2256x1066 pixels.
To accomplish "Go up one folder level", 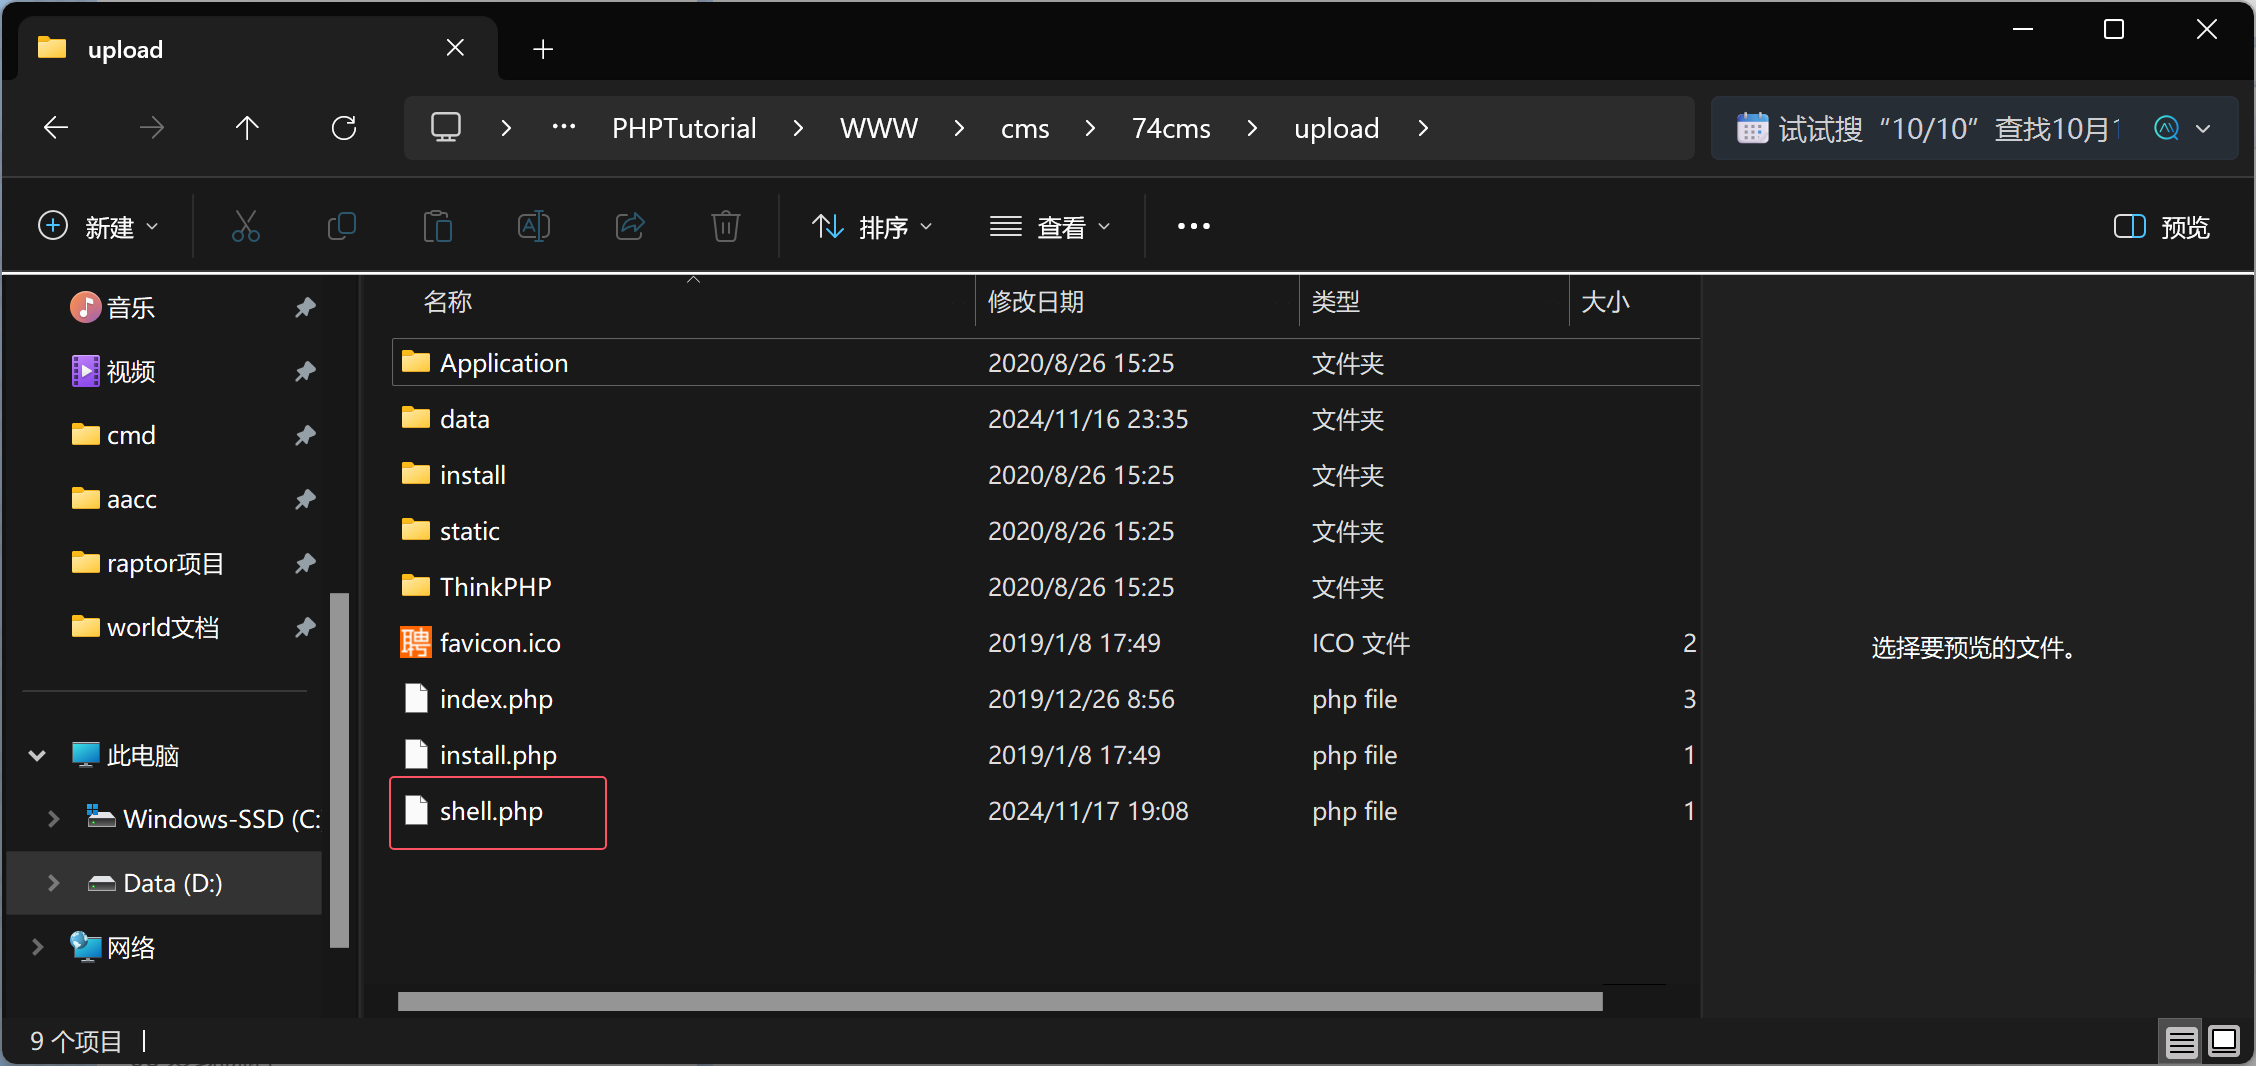I will [247, 128].
